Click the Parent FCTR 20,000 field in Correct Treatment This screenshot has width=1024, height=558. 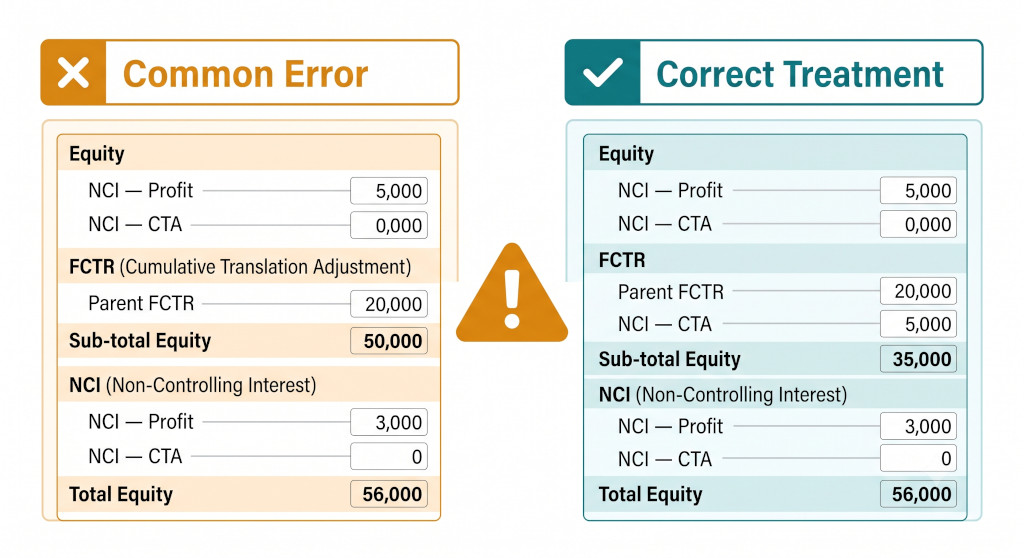(918, 291)
